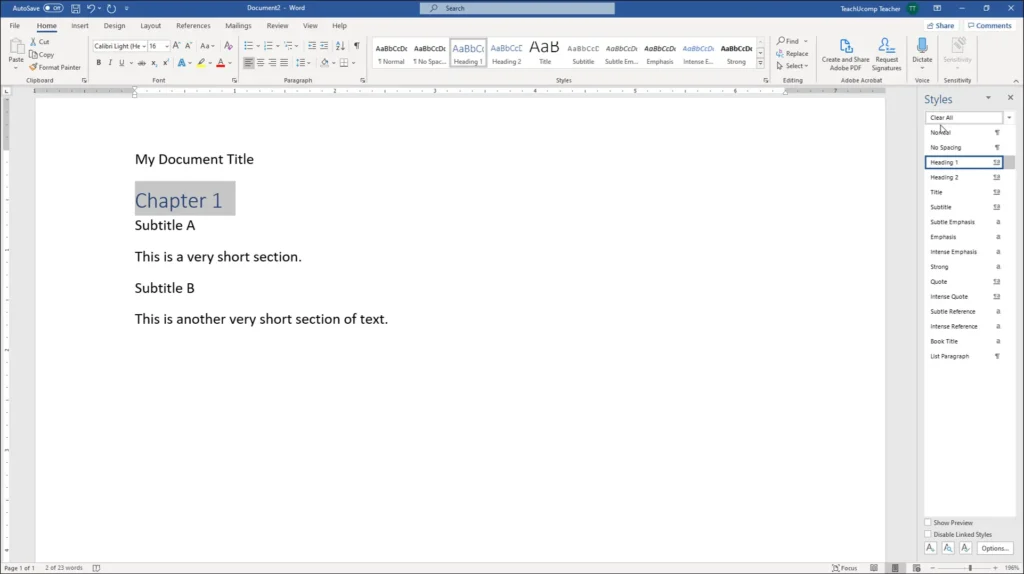Enable the Show Preview checkbox
The image size is (1024, 574).
[928, 522]
